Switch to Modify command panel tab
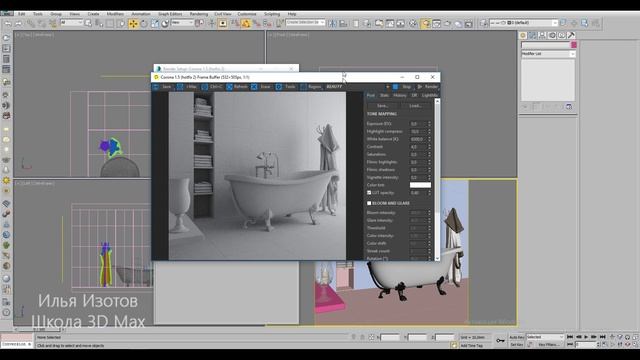The image size is (640, 360). coord(533,35)
